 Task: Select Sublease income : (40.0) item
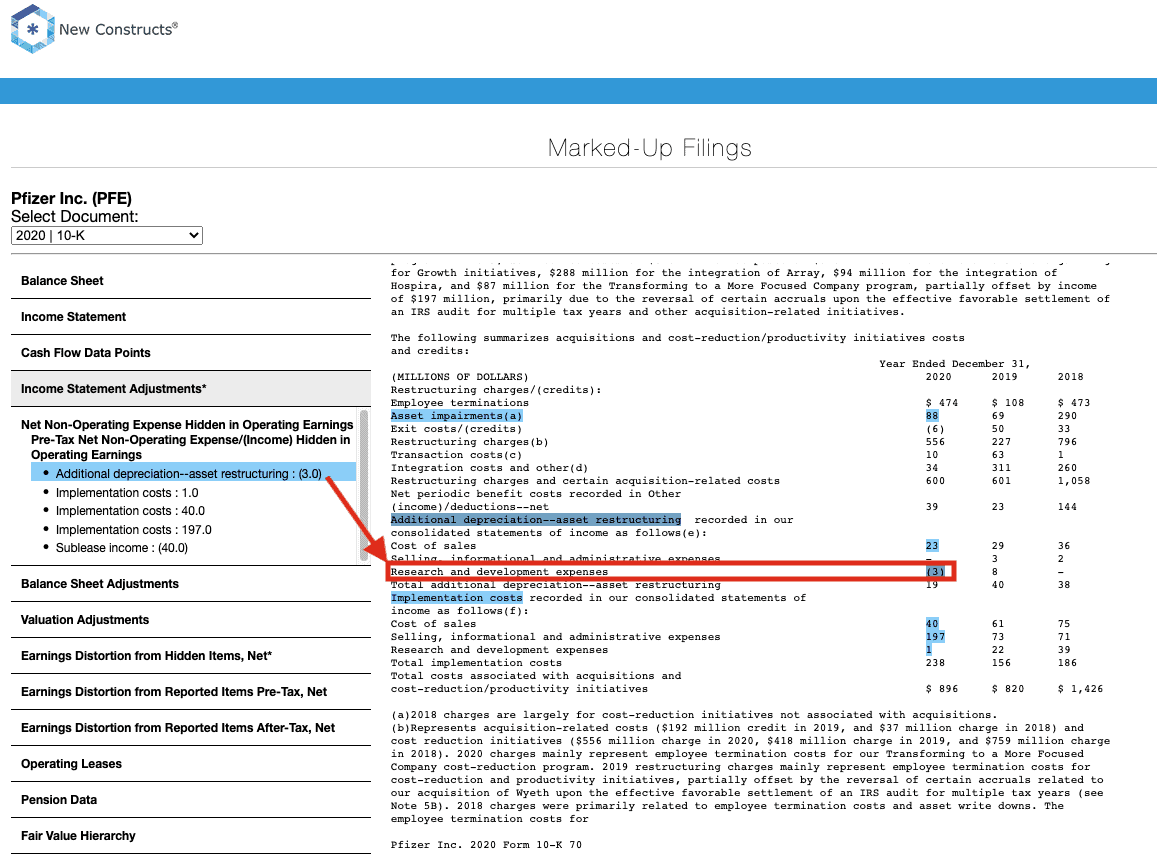coord(122,548)
